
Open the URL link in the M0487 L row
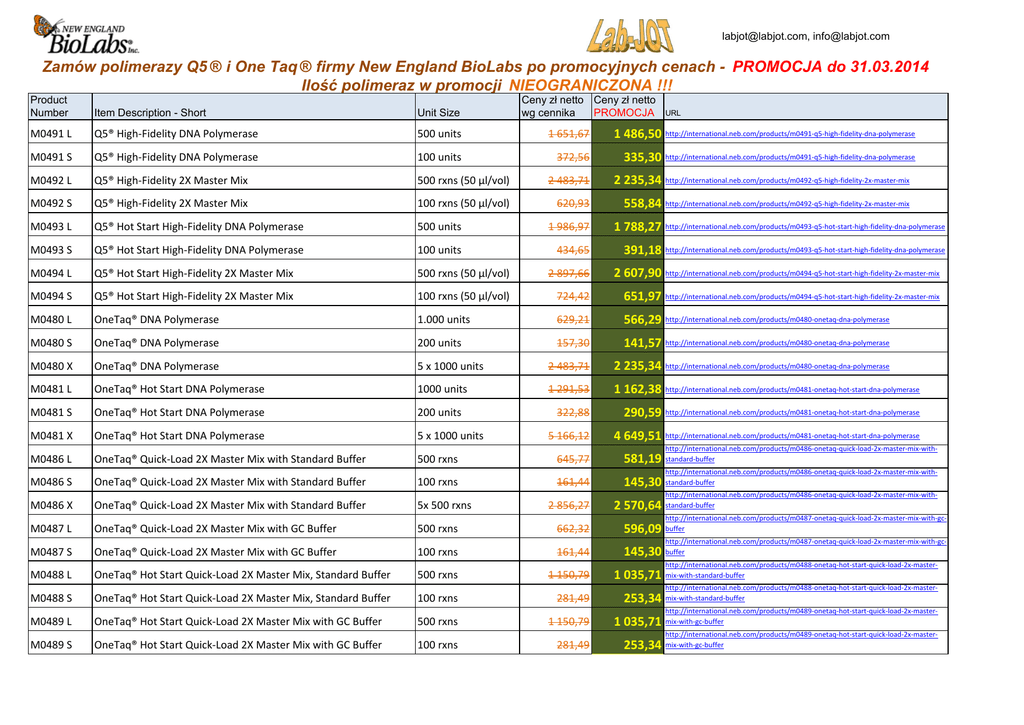[x=806, y=523]
